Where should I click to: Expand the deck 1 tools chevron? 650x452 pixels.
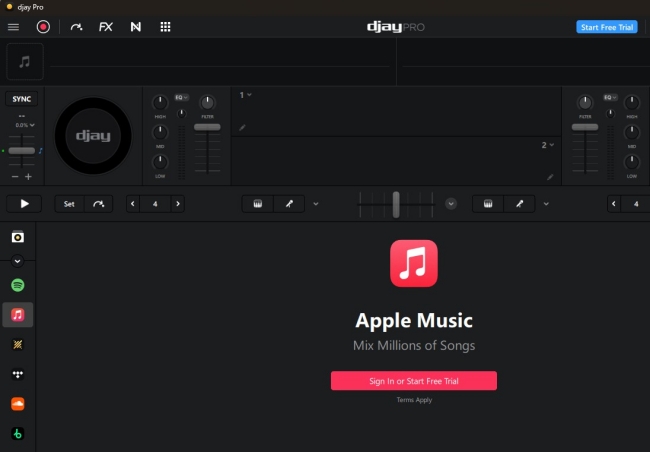pyautogui.click(x=316, y=204)
